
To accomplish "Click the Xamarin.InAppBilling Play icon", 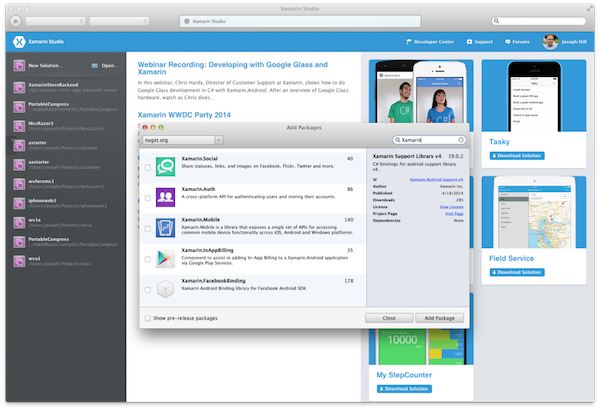I will tap(165, 258).
